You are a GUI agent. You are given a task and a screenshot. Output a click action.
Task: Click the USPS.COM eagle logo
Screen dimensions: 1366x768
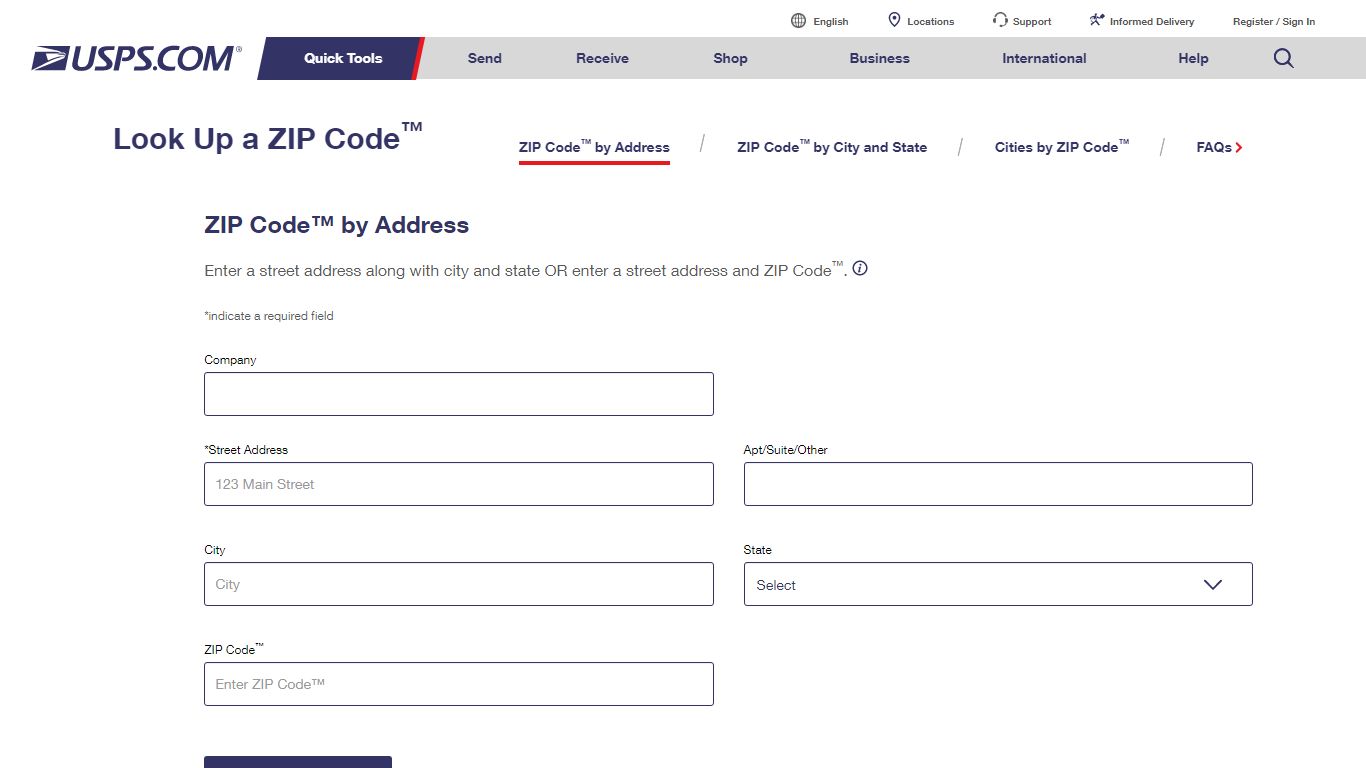(136, 58)
